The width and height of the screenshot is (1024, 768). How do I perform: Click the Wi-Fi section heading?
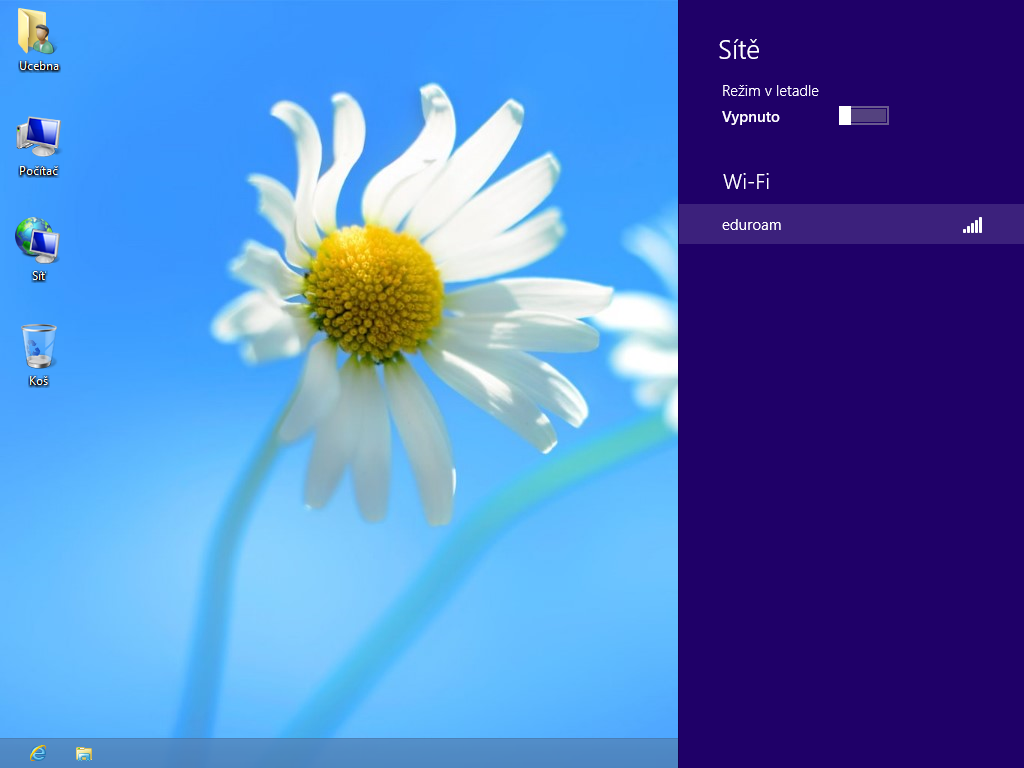point(746,181)
